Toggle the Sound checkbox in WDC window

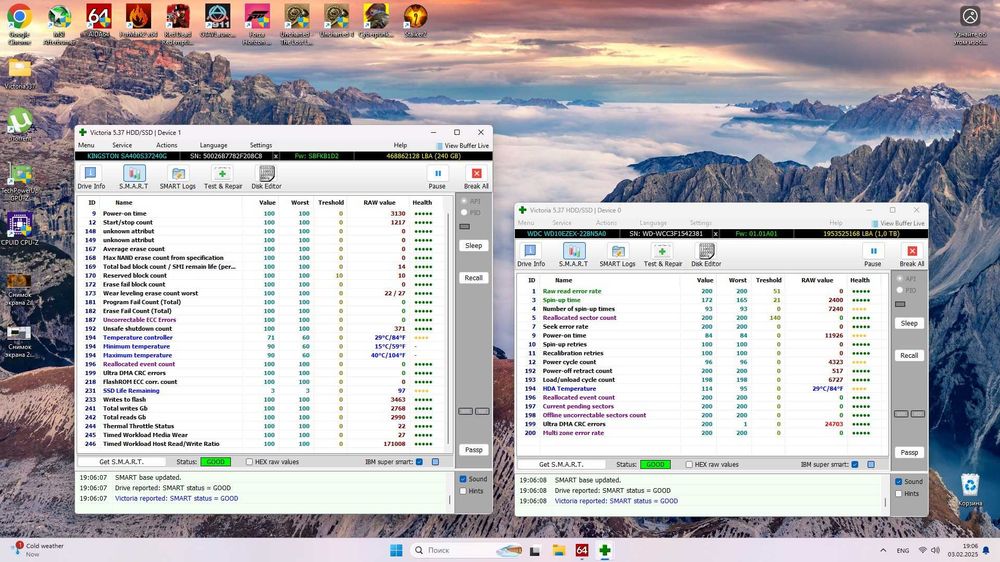[x=899, y=481]
